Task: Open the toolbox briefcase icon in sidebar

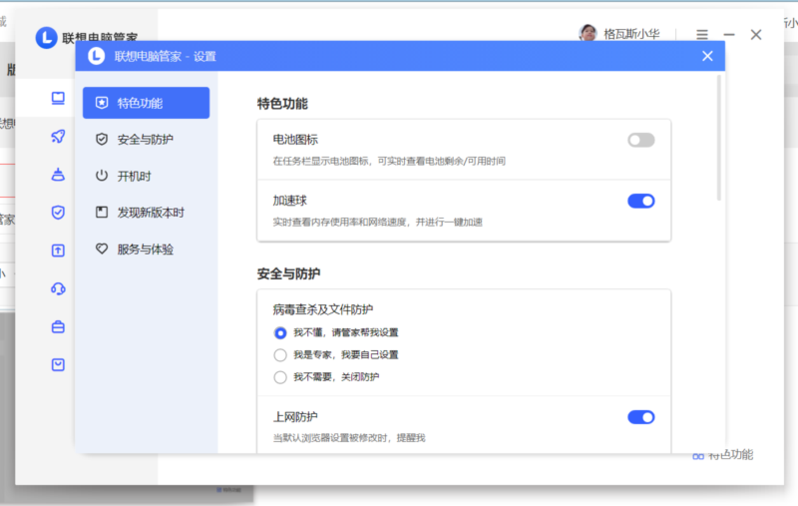Action: pos(58,326)
